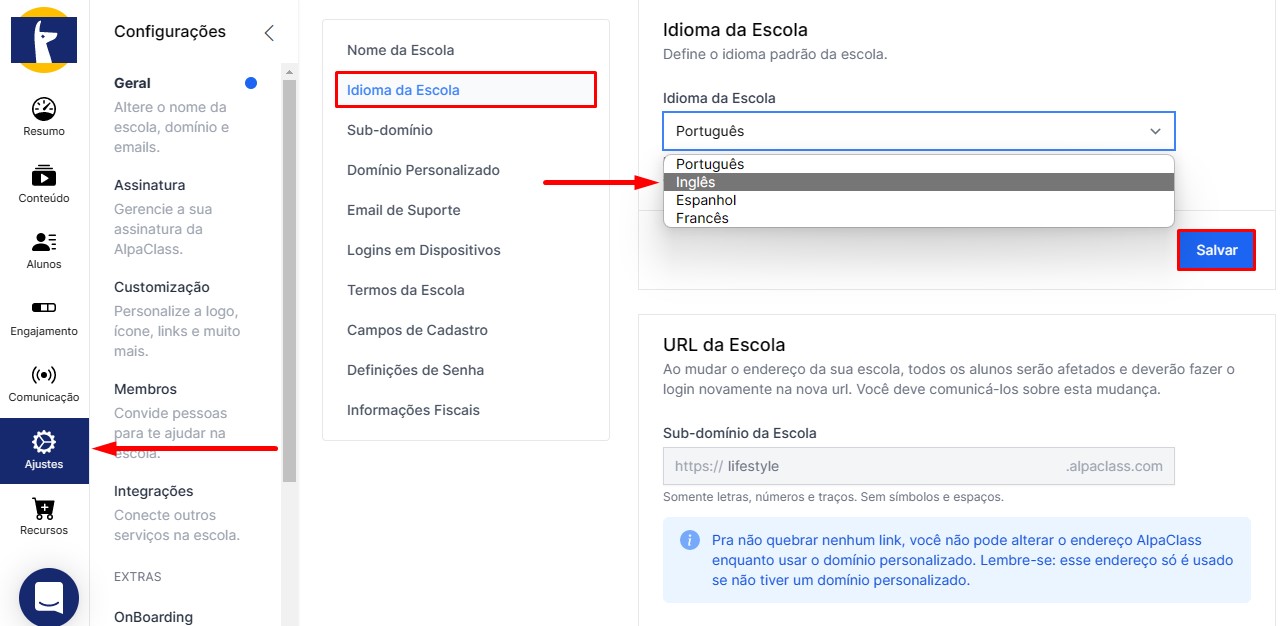Image resolution: width=1283 pixels, height=626 pixels.
Task: Open the Resumo dashboard icon
Action: (x=44, y=109)
